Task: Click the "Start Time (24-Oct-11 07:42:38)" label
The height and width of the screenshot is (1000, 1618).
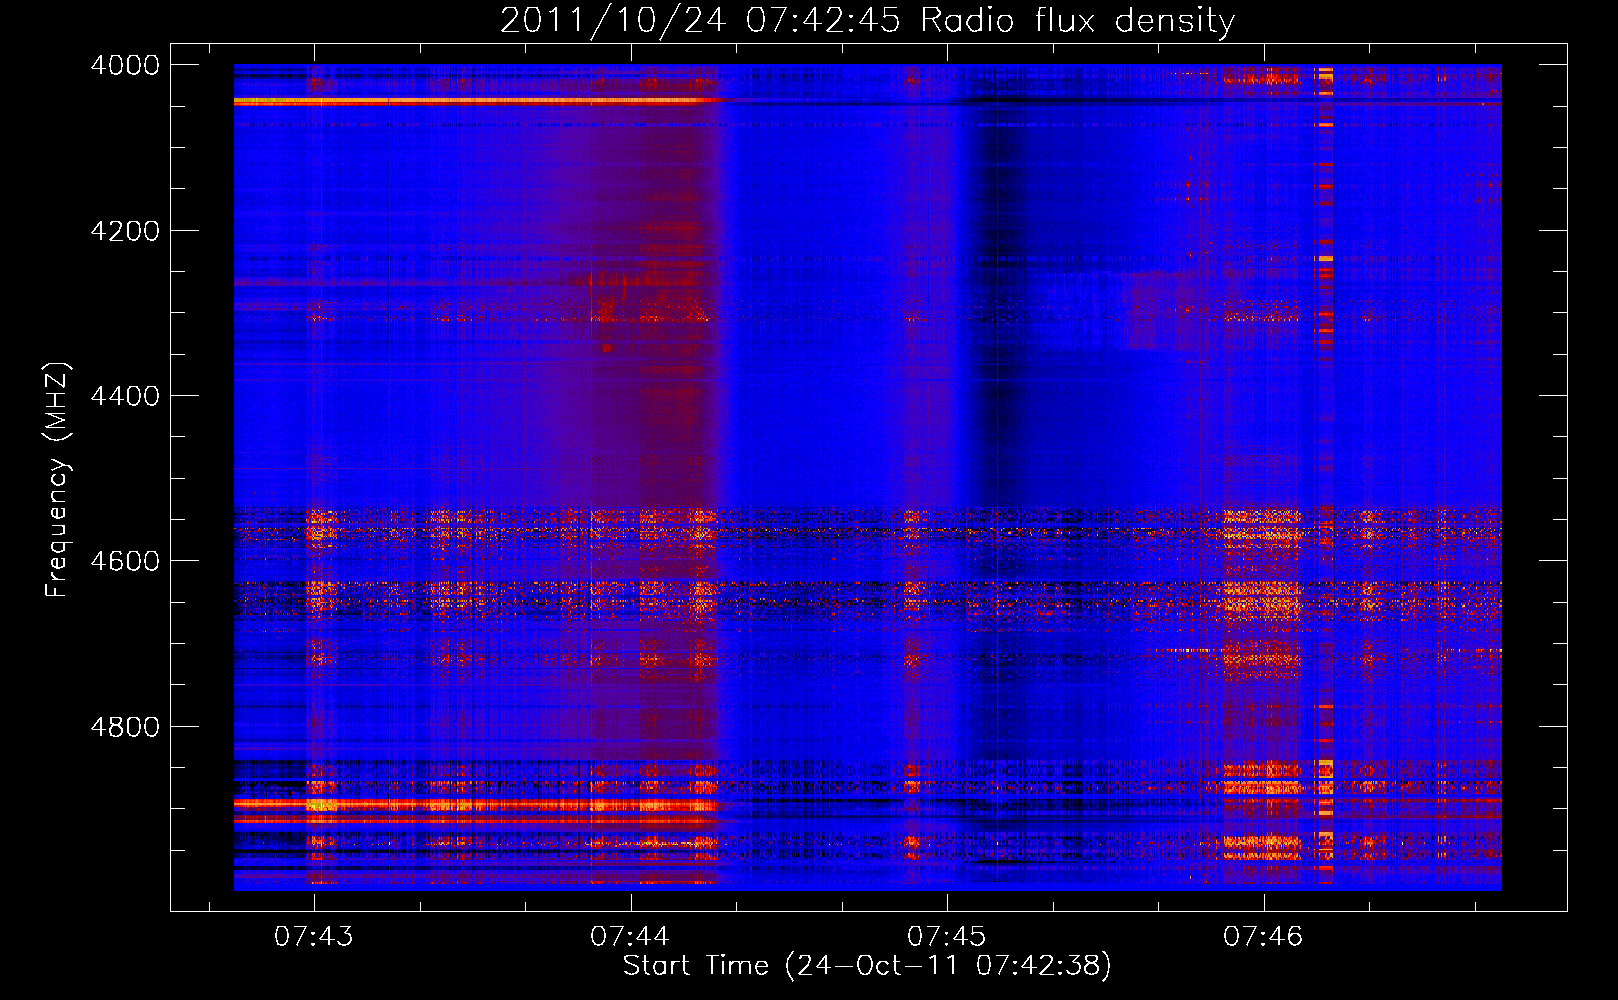Action: pos(867,966)
